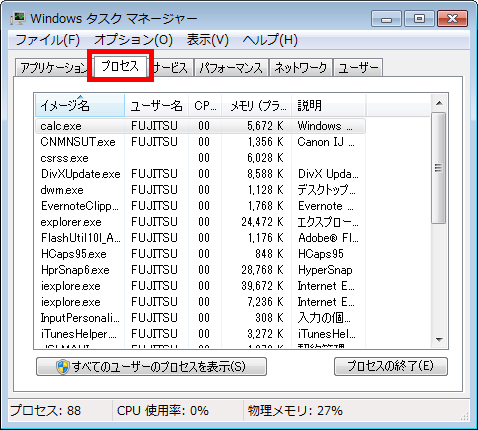Open the ファイル(F) menu
The width and height of the screenshot is (478, 430).
pyautogui.click(x=47, y=40)
